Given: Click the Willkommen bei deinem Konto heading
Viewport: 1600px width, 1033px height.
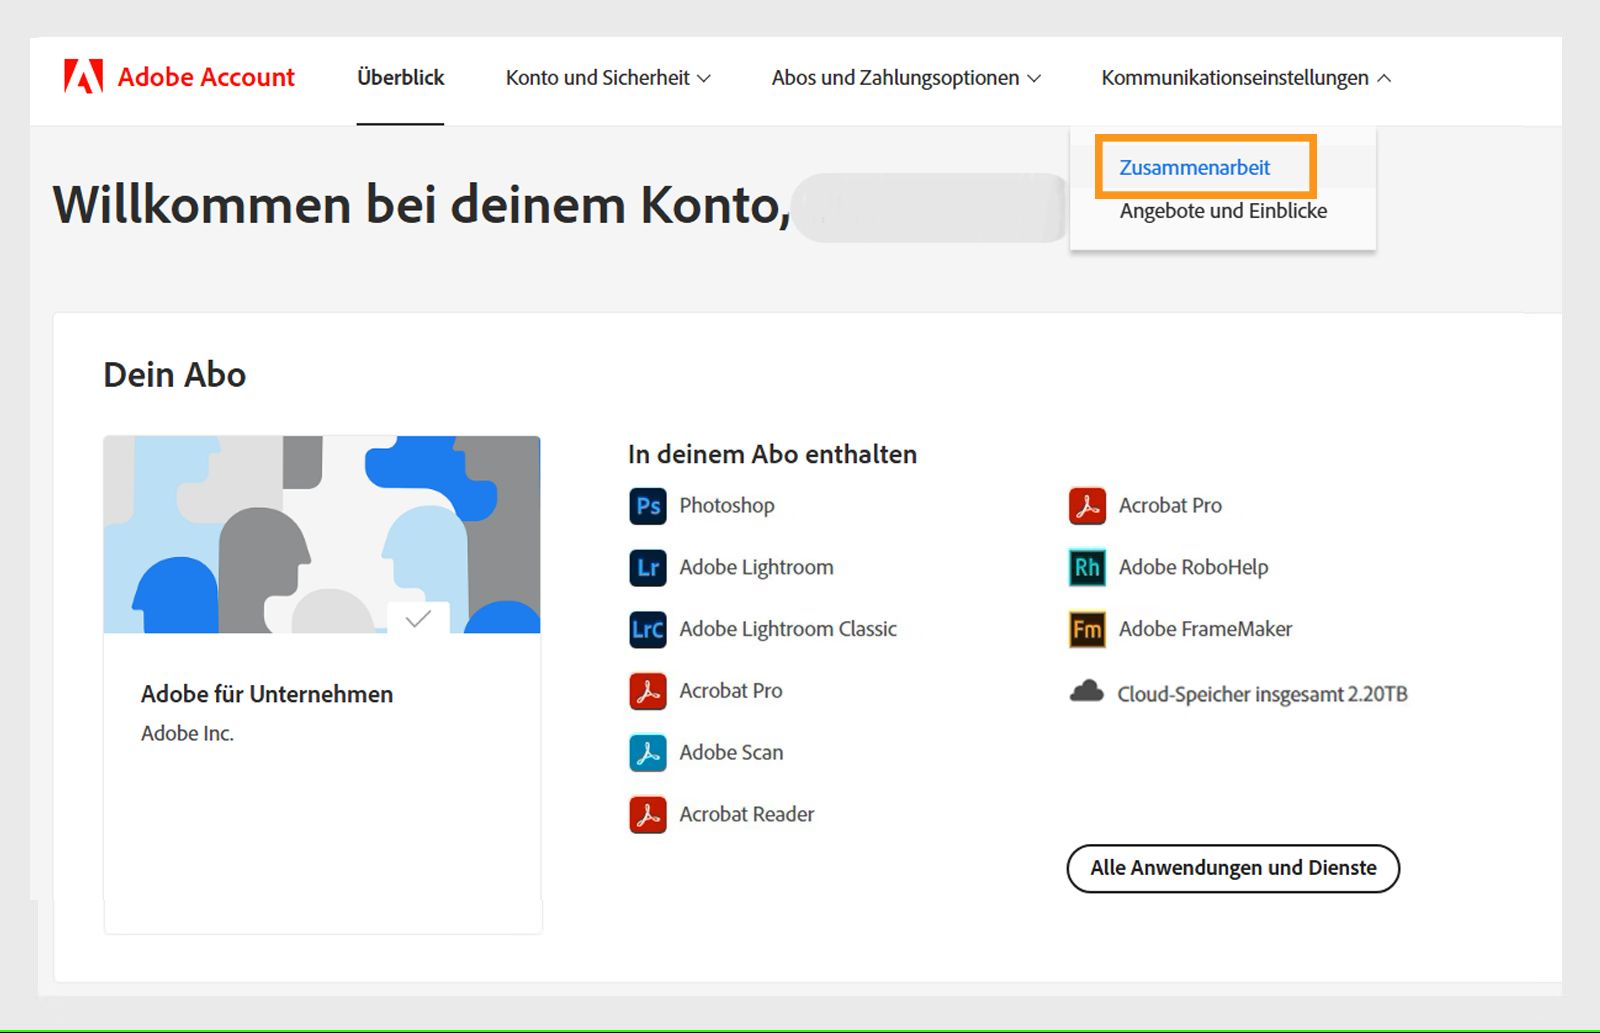Looking at the screenshot, I should [x=421, y=205].
